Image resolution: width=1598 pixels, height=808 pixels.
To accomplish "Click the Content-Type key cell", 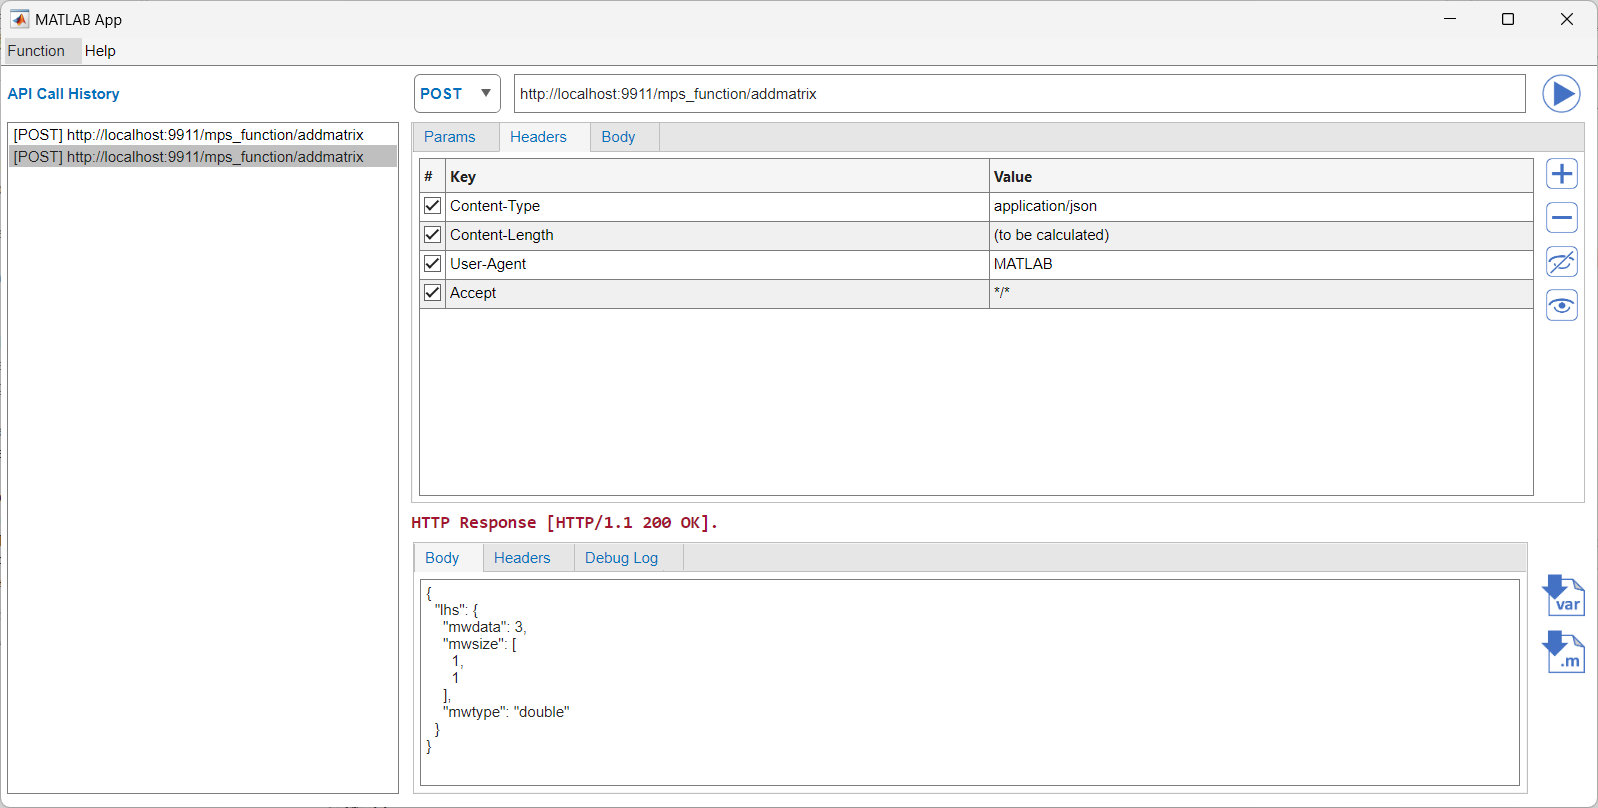I will 717,206.
